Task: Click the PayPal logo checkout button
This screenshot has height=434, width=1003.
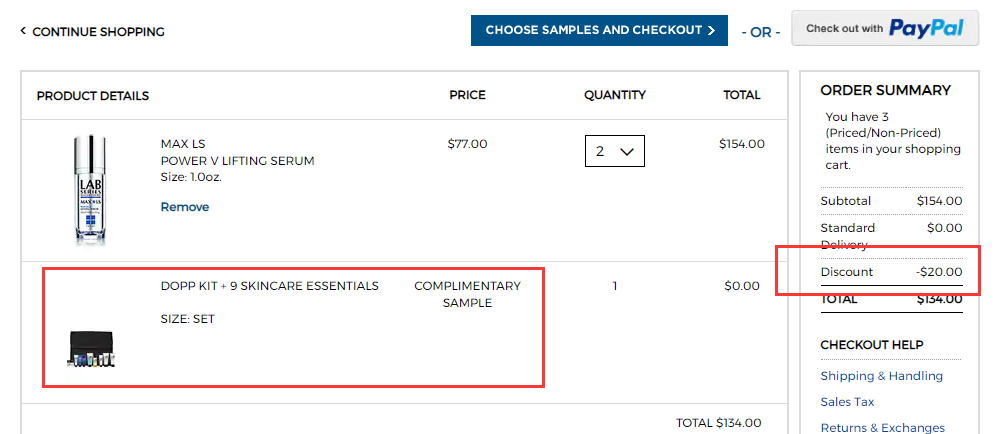Action: point(885,29)
